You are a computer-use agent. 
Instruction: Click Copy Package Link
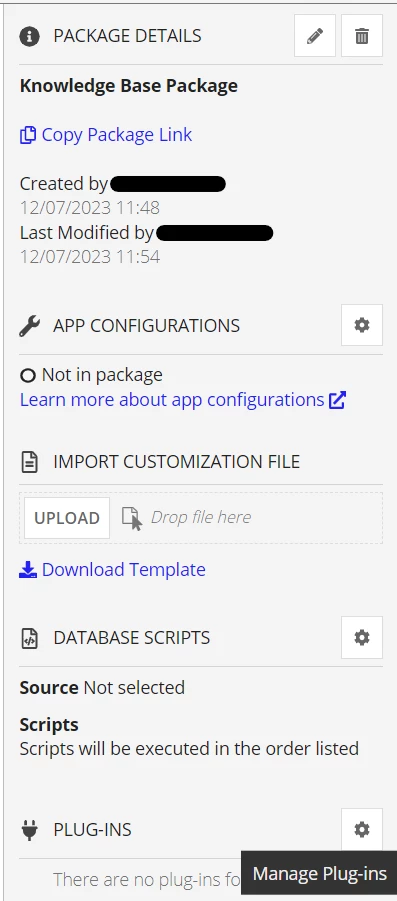(x=106, y=134)
